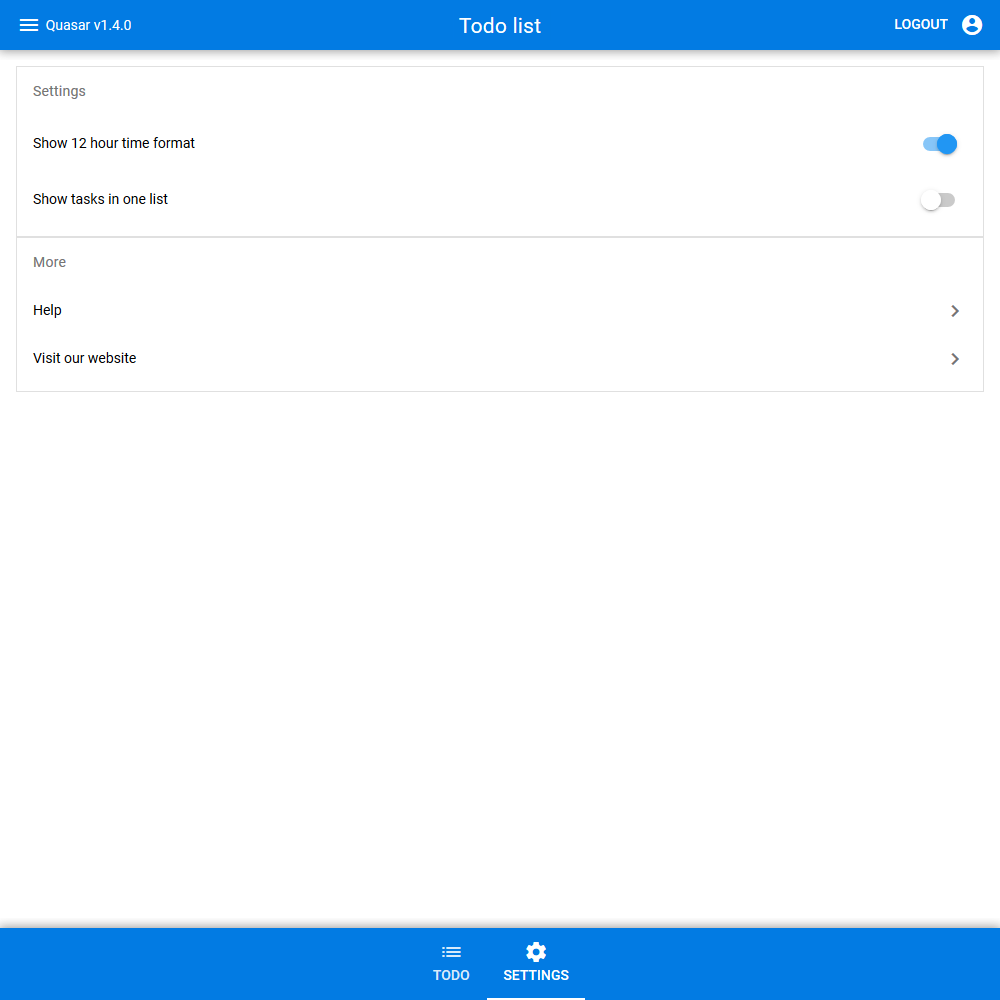Click the list icon above TODO
Image resolution: width=1000 pixels, height=1000 pixels.
451,952
